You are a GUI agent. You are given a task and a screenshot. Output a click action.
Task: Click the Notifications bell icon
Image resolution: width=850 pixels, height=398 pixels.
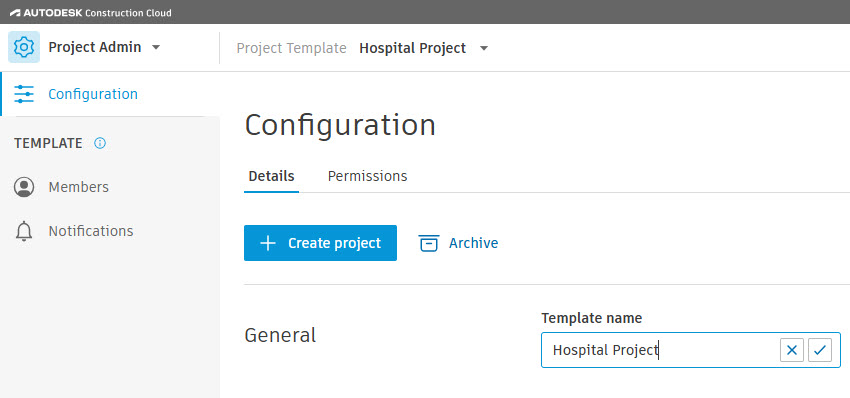pyautogui.click(x=24, y=232)
